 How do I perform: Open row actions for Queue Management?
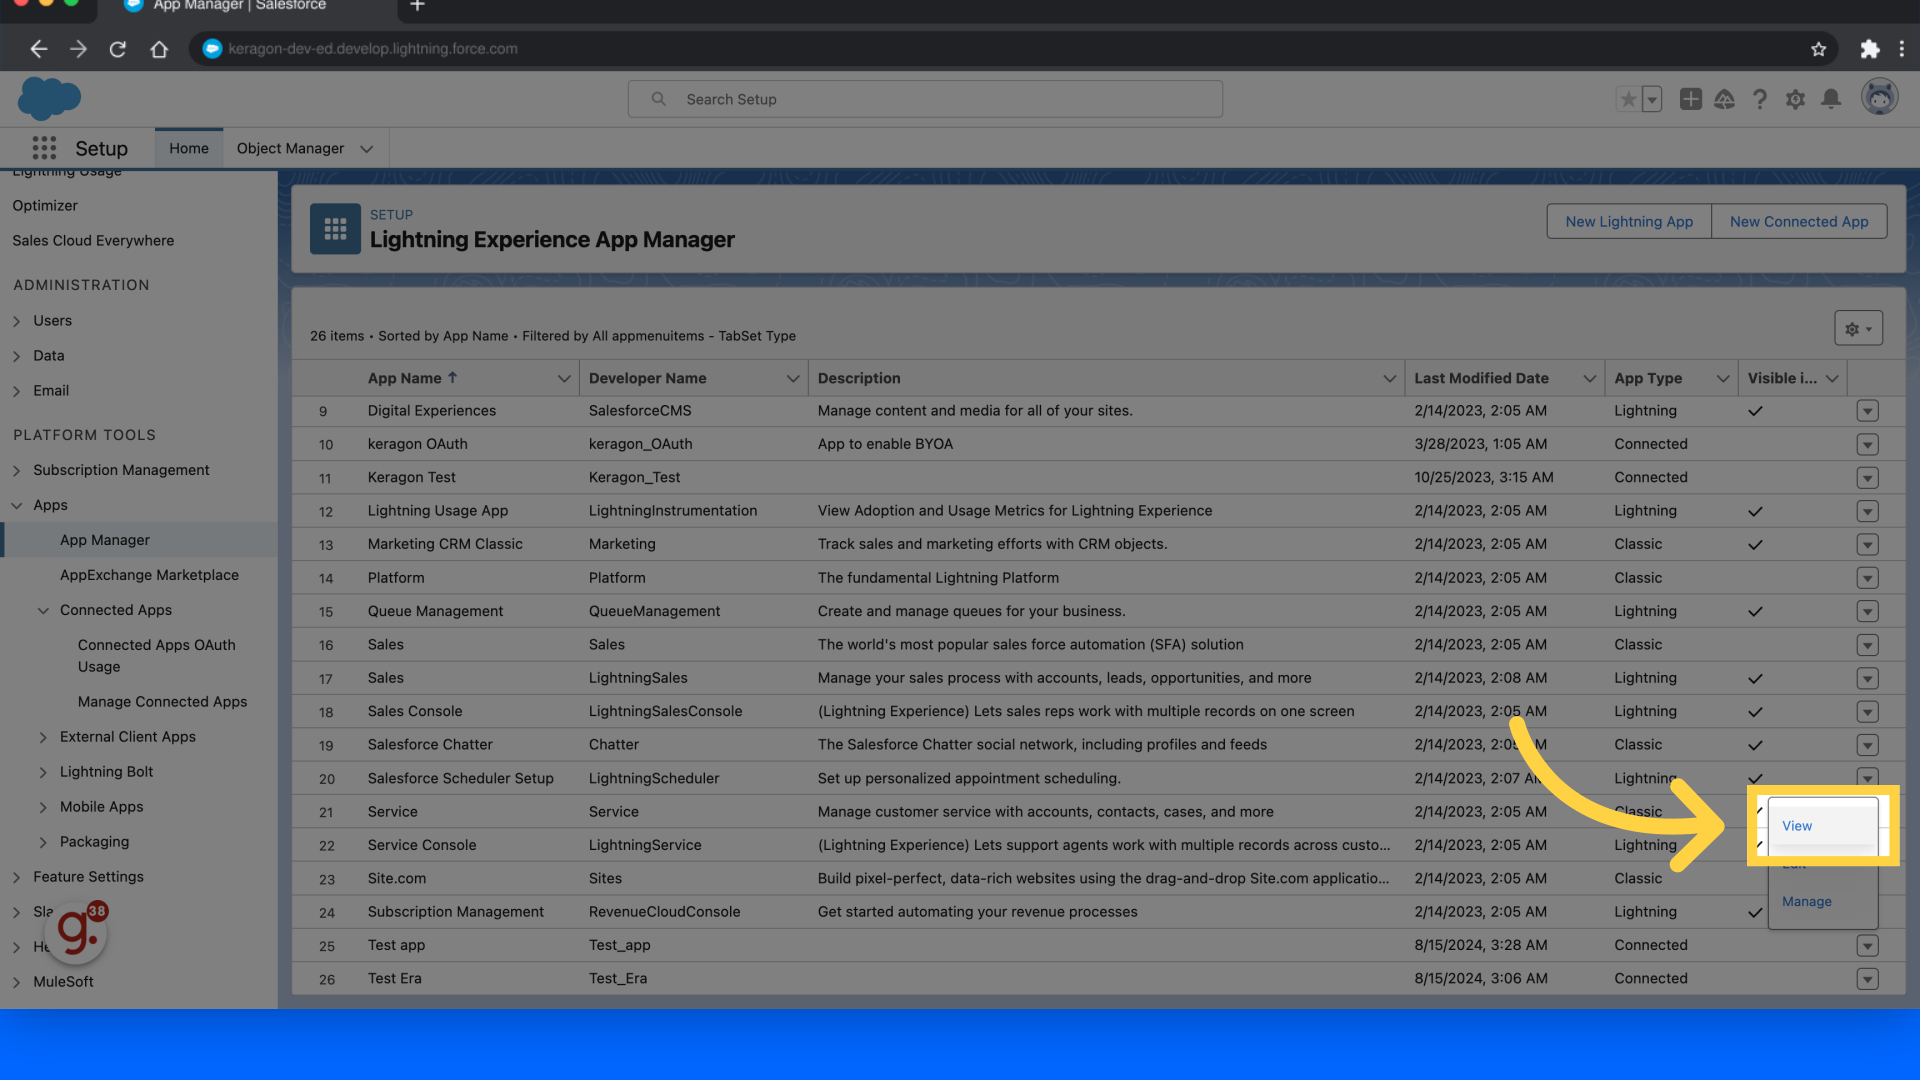1867,611
